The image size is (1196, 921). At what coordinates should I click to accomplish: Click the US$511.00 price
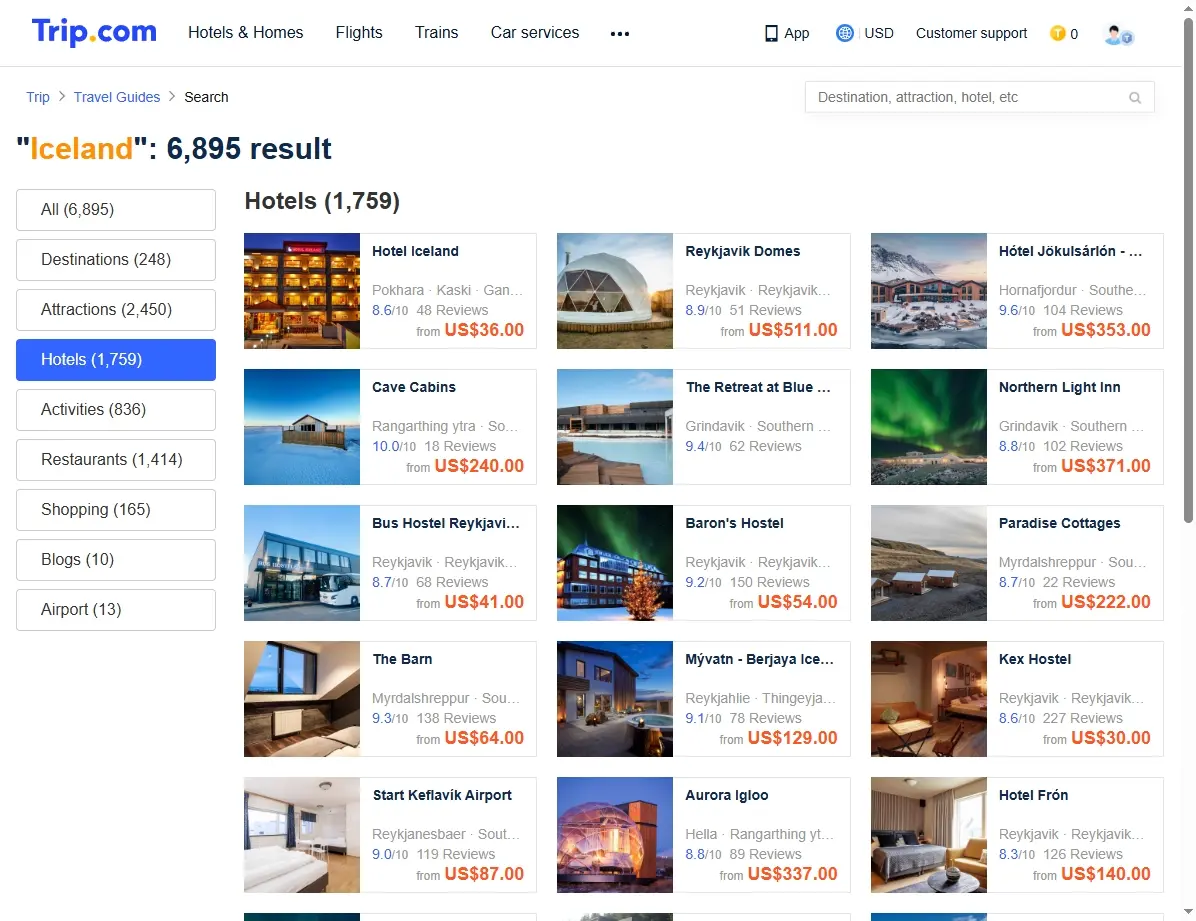(793, 330)
